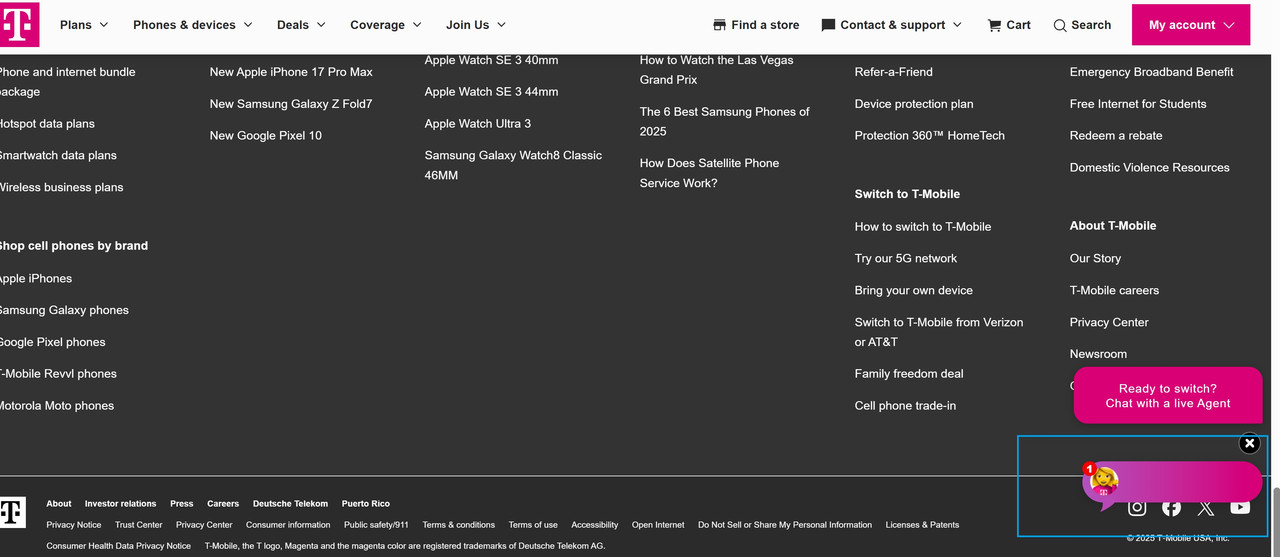The height and width of the screenshot is (557, 1280).
Task: Click Accessibility footer link
Action: click(x=595, y=525)
